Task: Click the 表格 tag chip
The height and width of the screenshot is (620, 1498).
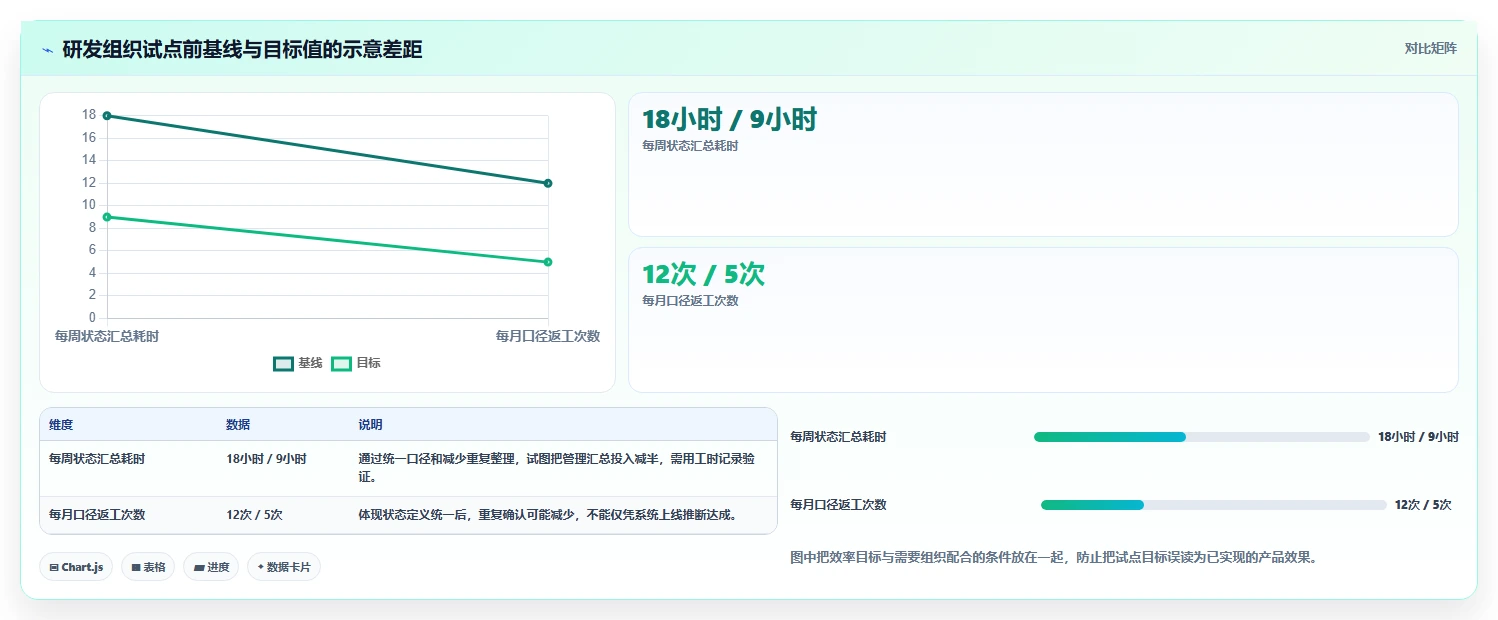Action: coord(148,567)
